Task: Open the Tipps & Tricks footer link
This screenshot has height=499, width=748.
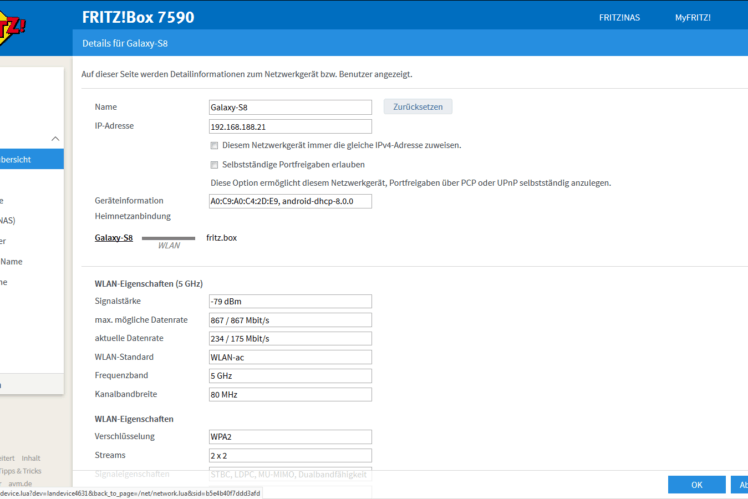Action: coord(21,471)
